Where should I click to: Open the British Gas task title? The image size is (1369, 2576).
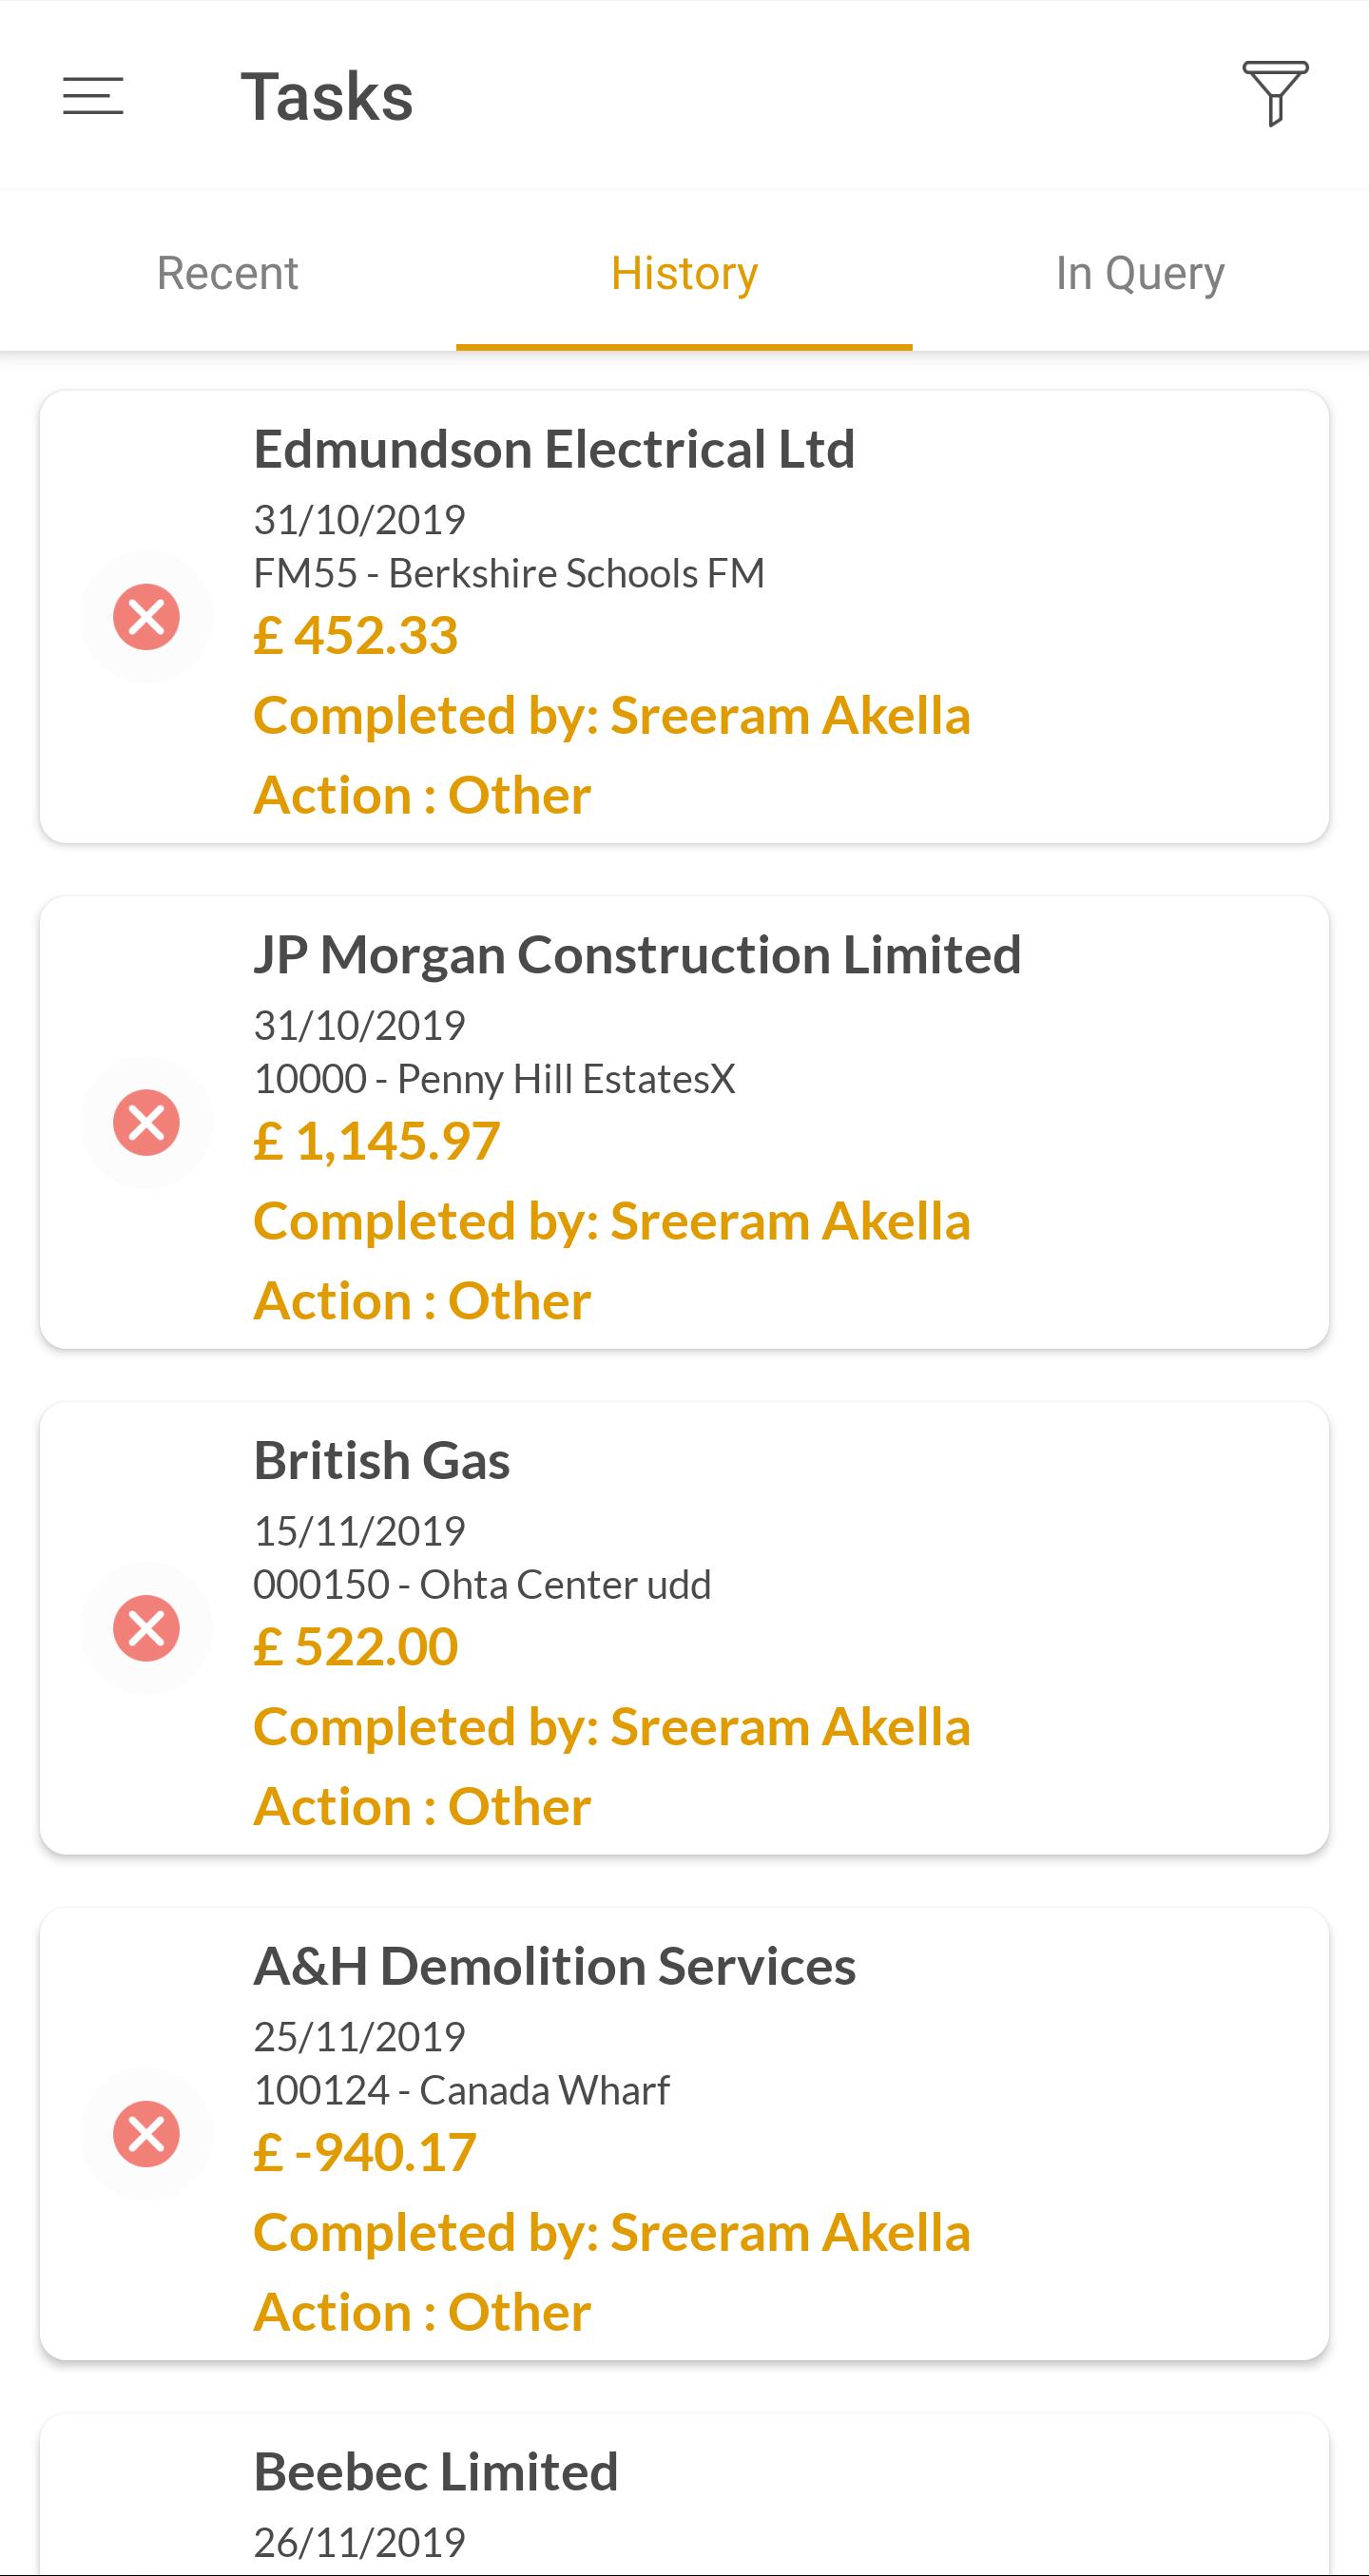[381, 1460]
